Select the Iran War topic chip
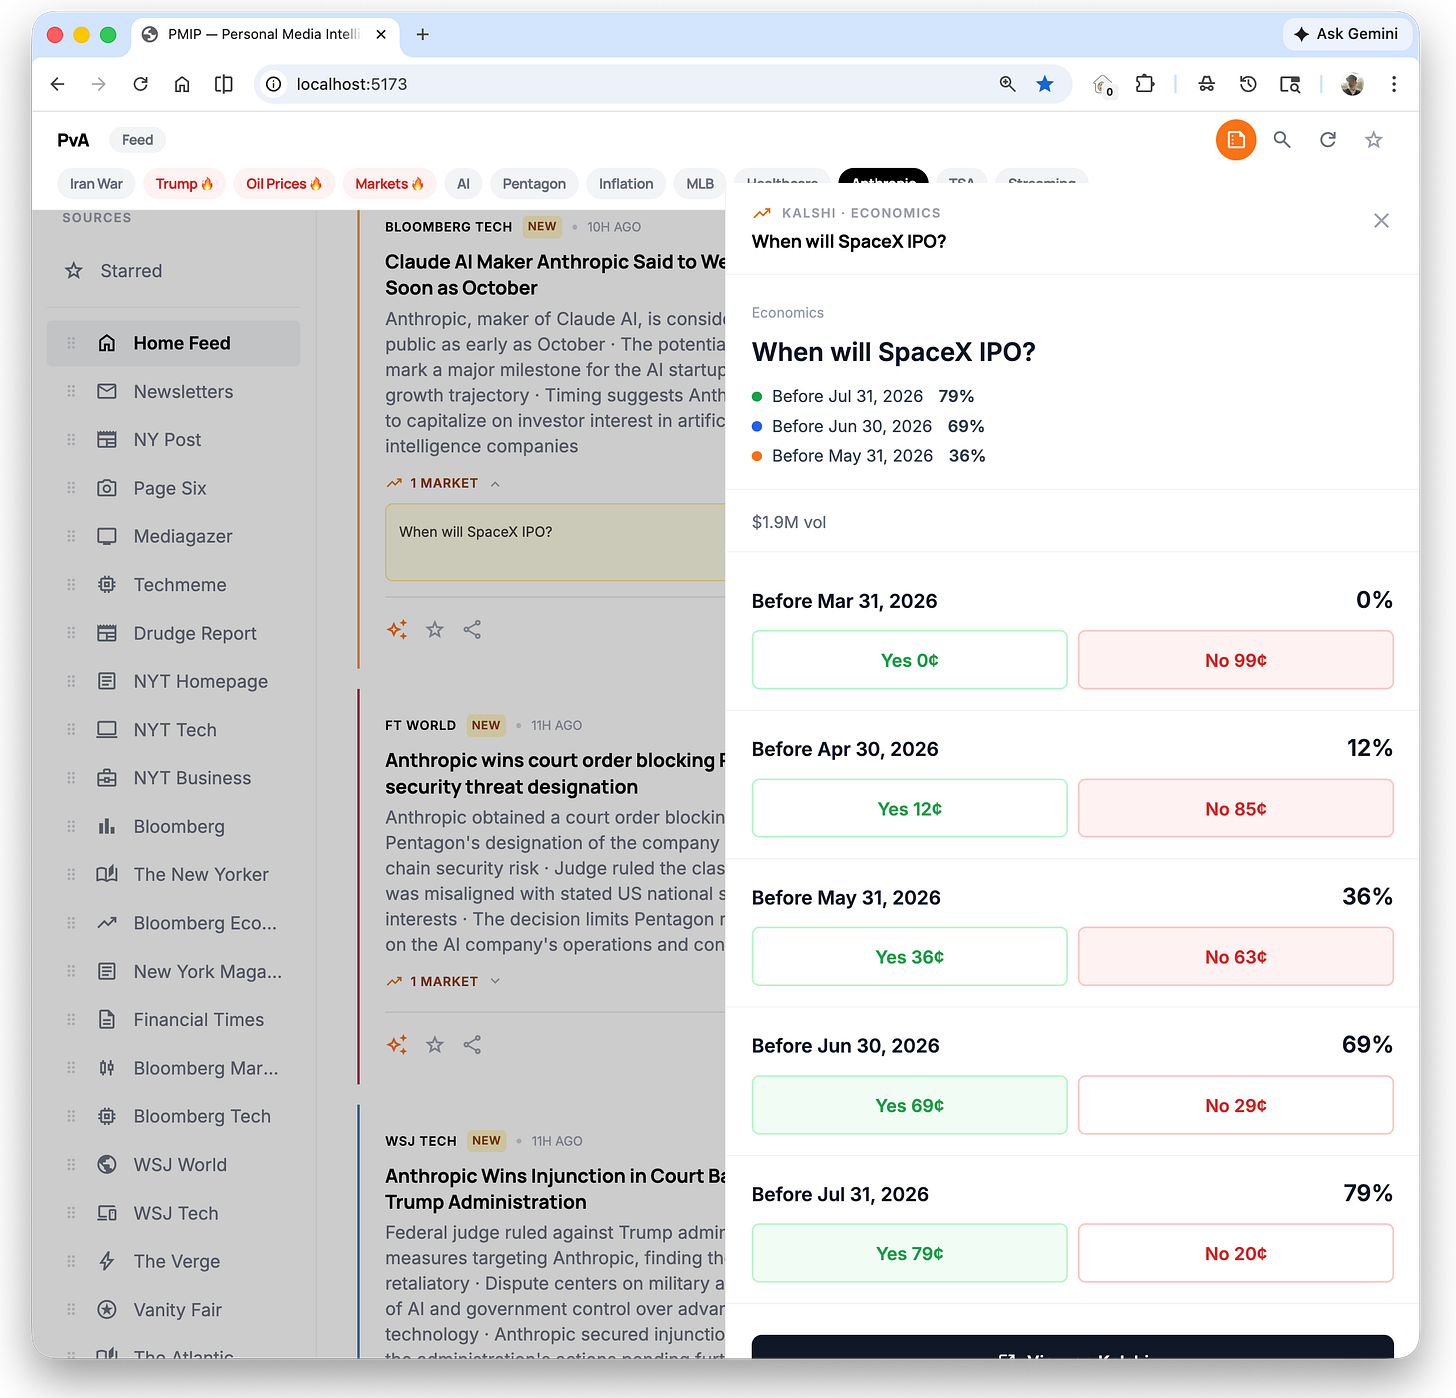1456x1398 pixels. (x=96, y=184)
